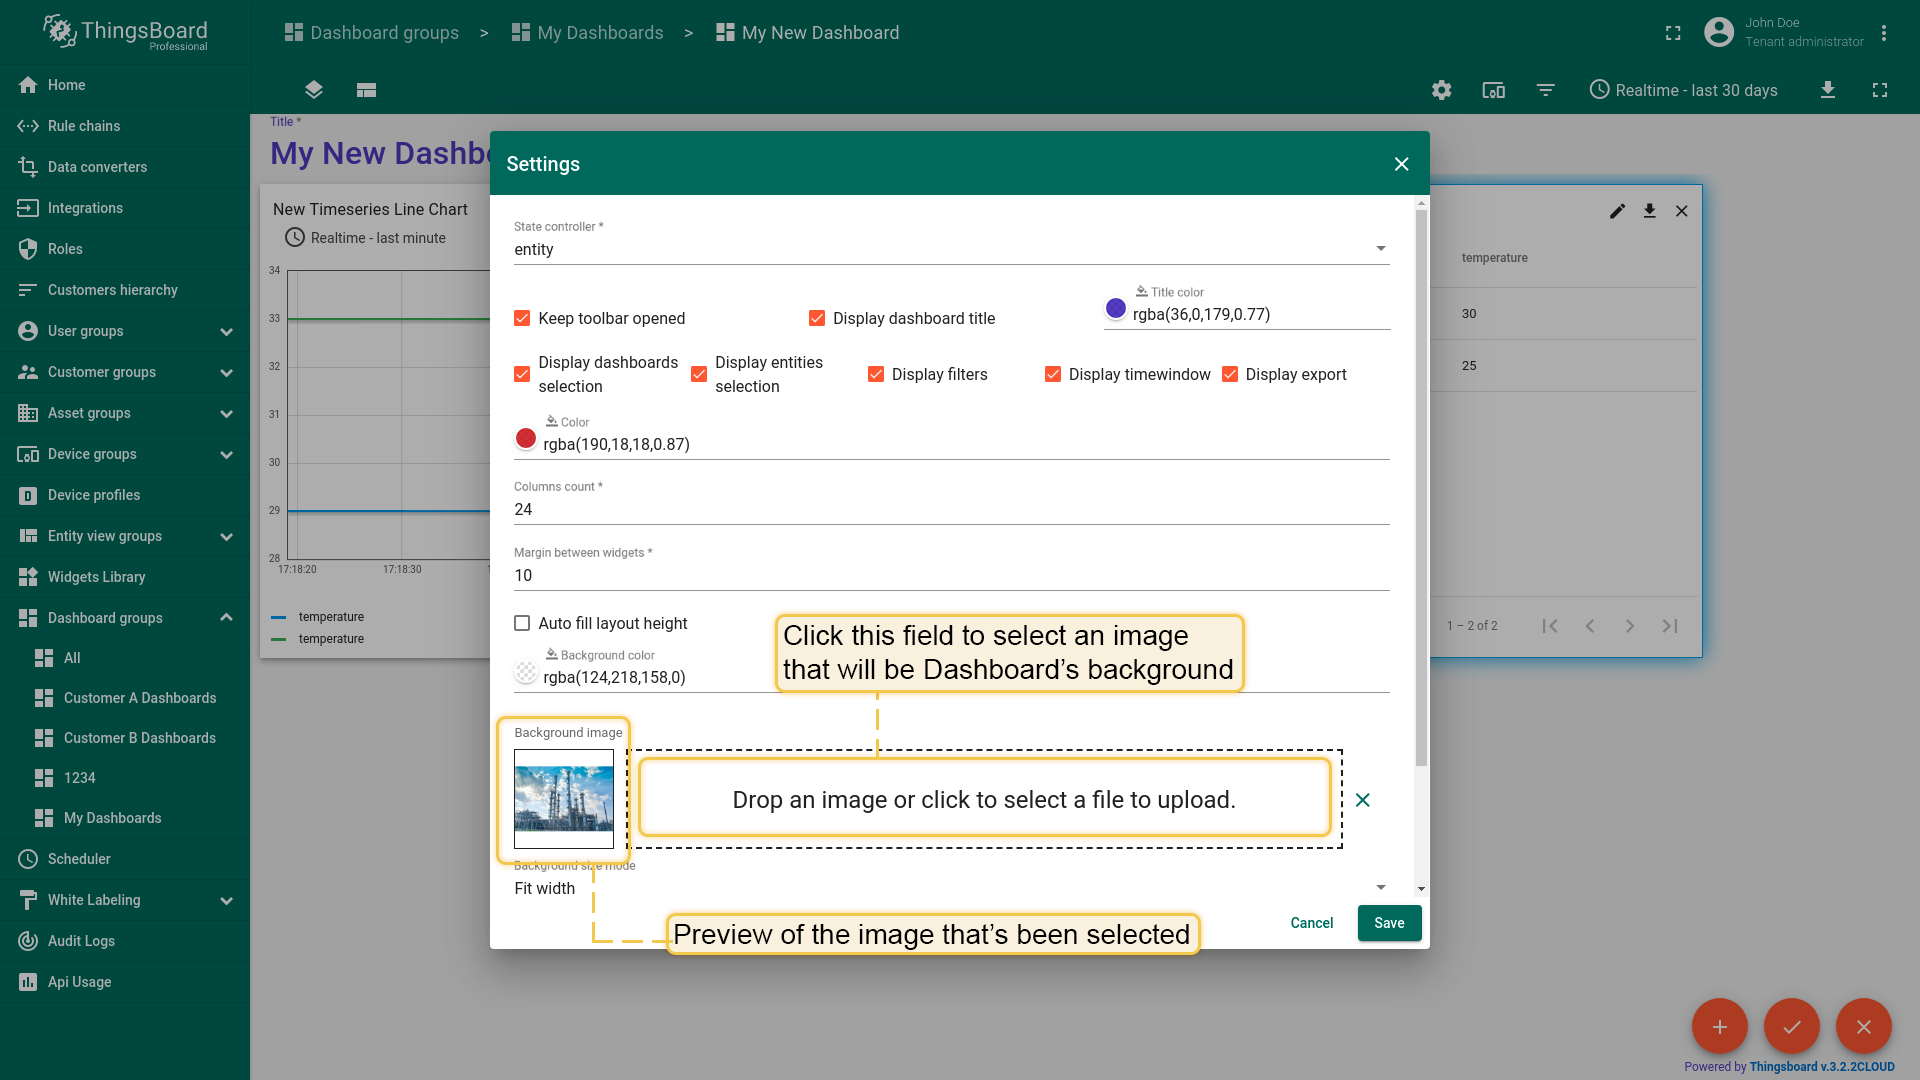Open the filters icon in toolbar
This screenshot has height=1080, width=1920.
click(1545, 90)
